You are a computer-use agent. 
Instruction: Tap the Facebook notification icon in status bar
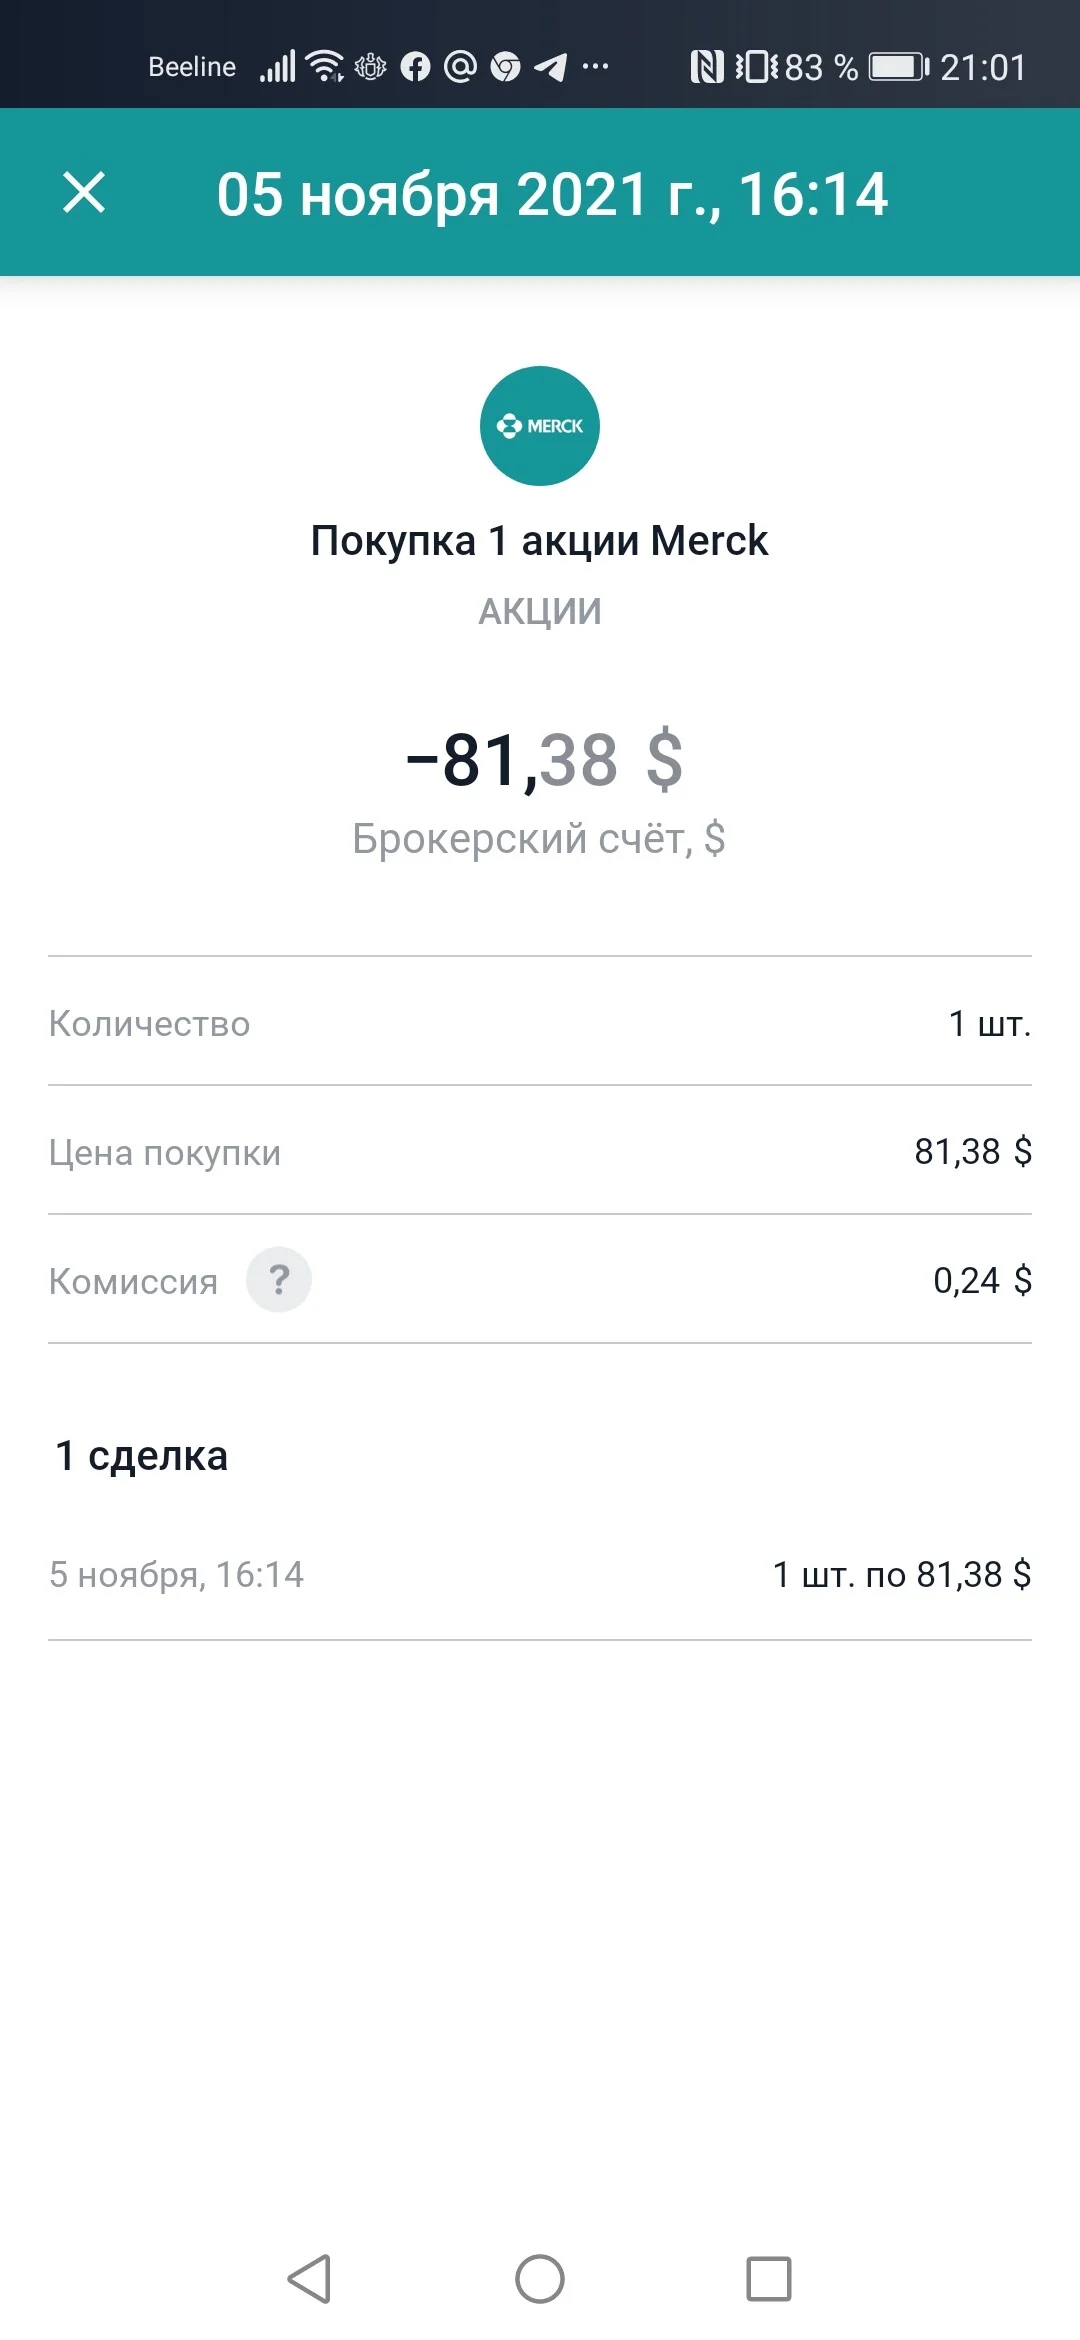415,67
